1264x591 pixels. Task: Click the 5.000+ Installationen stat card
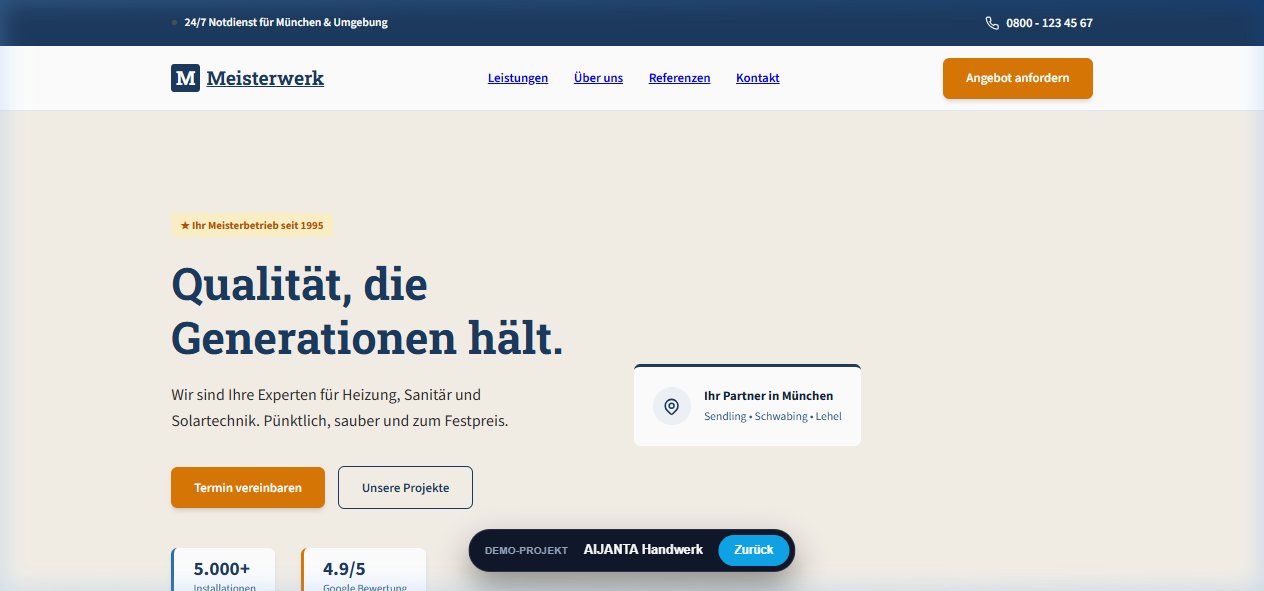coord(223,573)
